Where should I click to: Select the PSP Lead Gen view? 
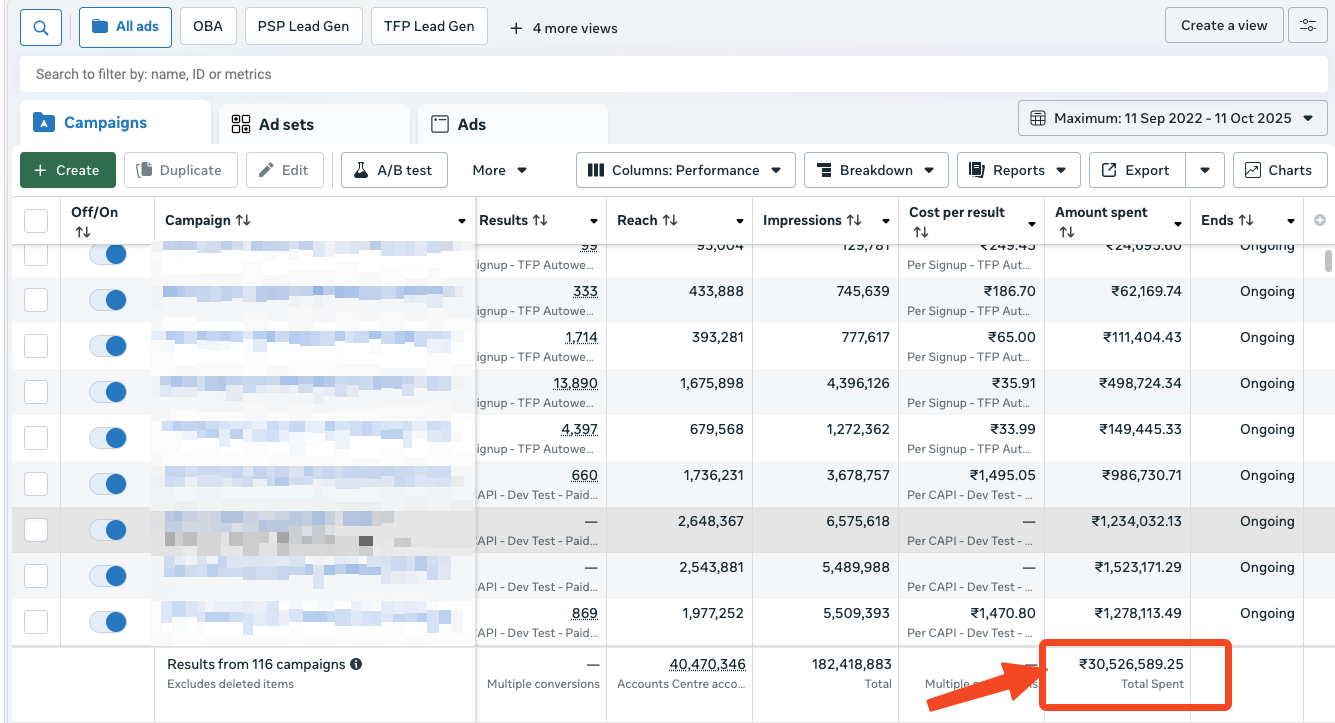point(303,26)
